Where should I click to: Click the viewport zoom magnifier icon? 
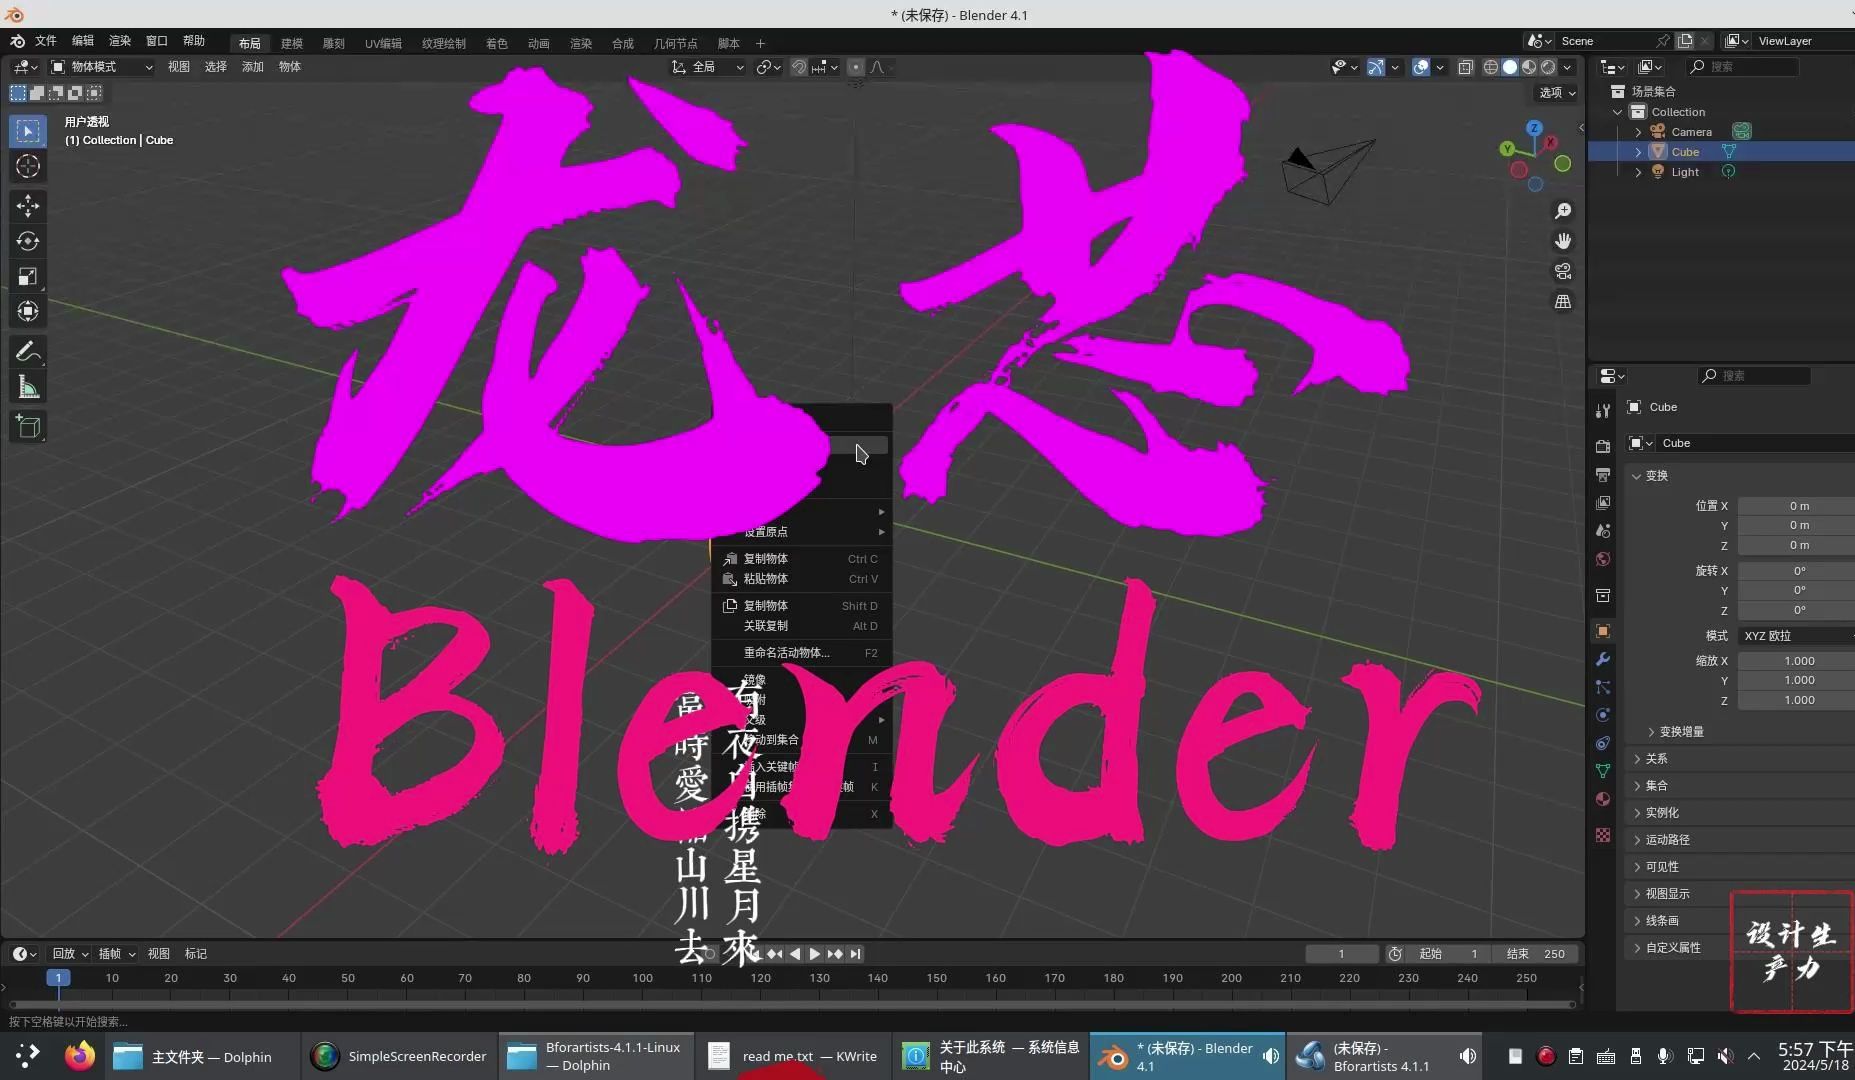click(x=1563, y=211)
